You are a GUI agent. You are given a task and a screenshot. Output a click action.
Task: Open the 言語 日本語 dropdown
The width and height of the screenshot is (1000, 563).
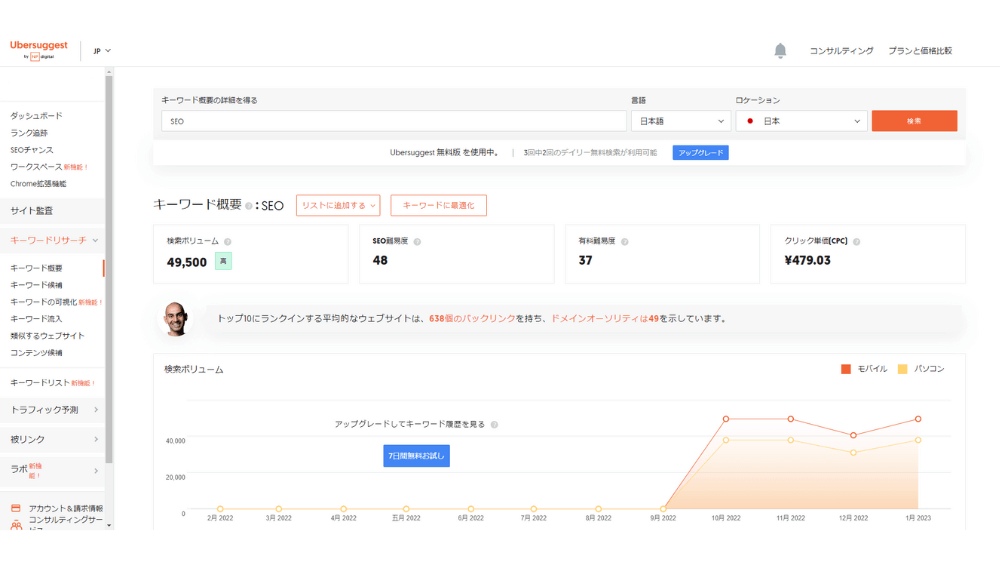pyautogui.click(x=680, y=121)
